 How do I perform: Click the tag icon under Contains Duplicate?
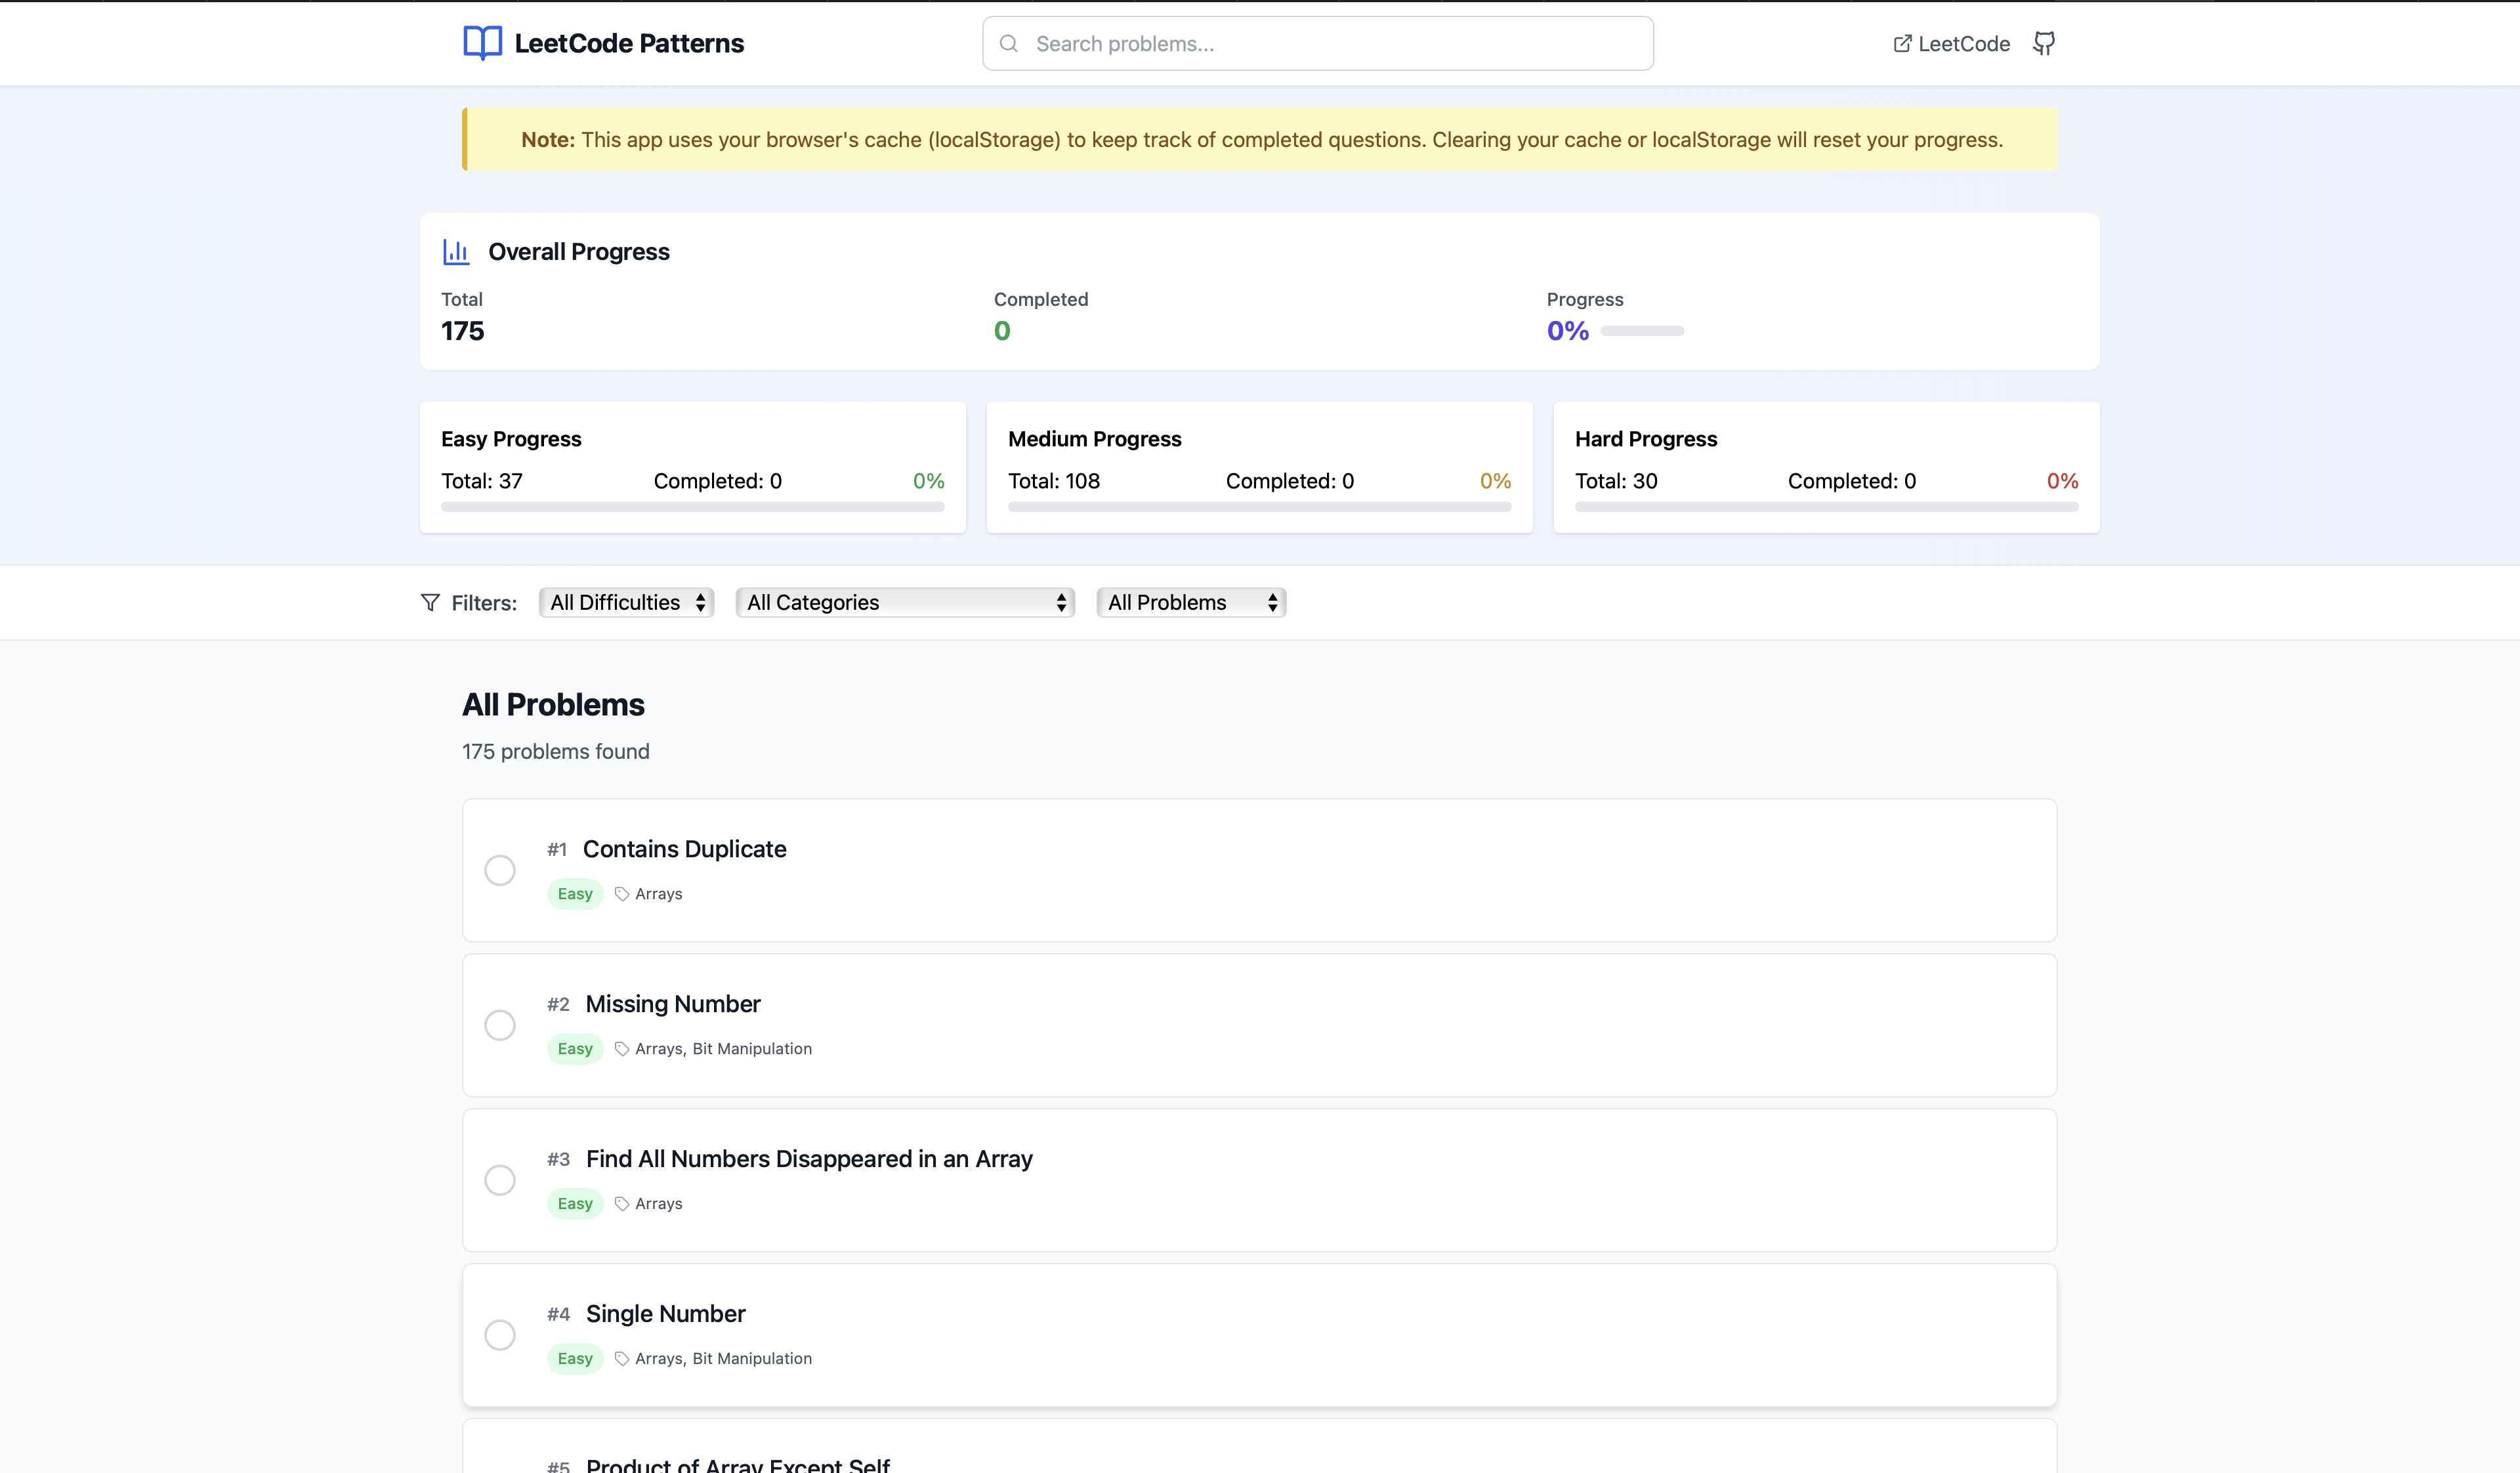[622, 894]
